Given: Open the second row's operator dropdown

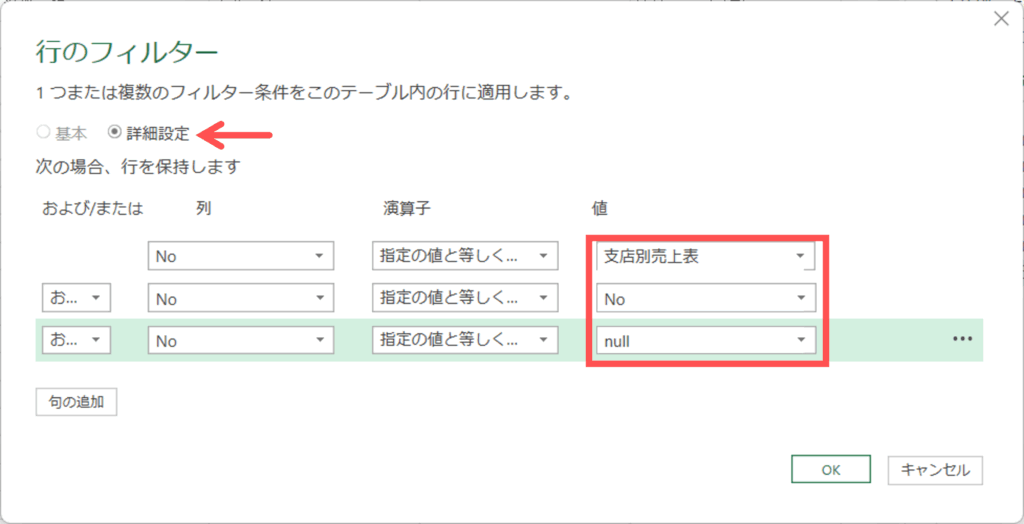Looking at the screenshot, I should 463,299.
